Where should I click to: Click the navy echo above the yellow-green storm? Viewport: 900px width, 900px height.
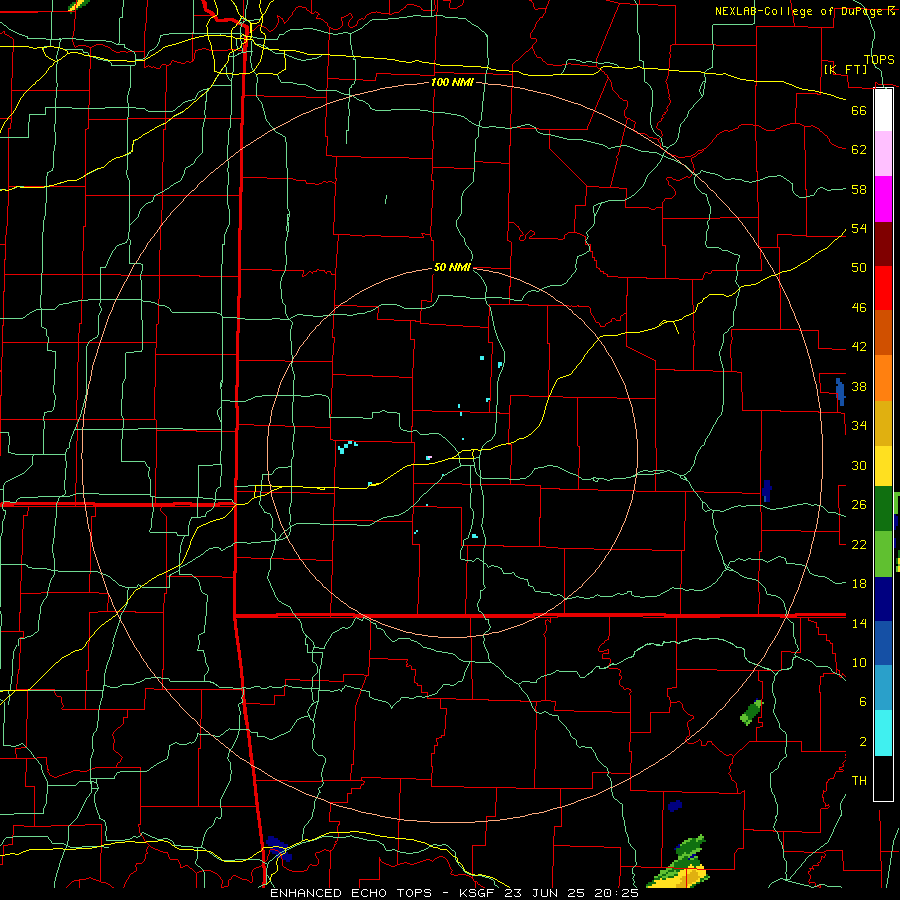[675, 806]
